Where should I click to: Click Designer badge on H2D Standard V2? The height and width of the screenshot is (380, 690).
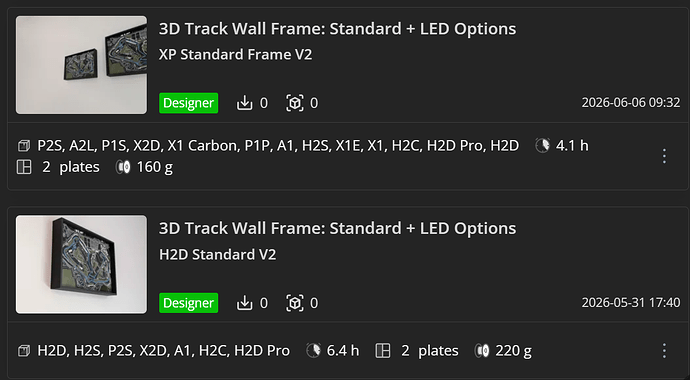point(188,303)
